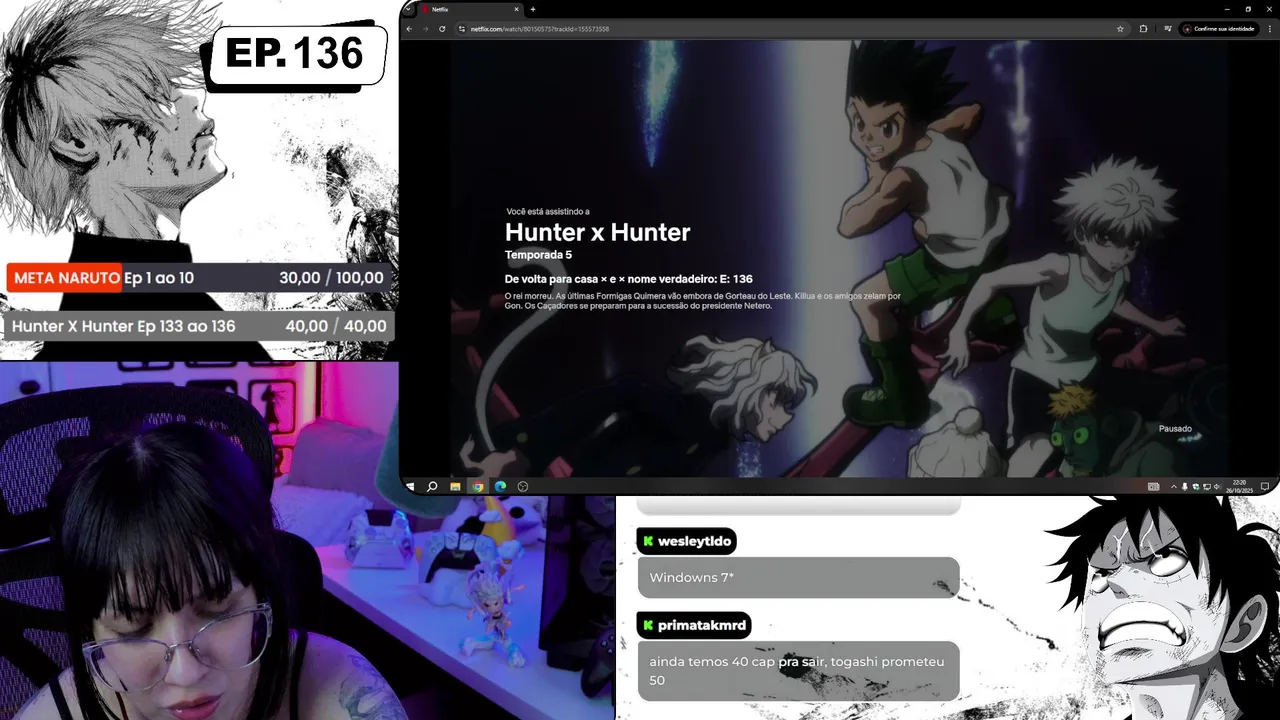Expand the tab search dropdown arrow
1280x720 pixels.
tap(408, 9)
